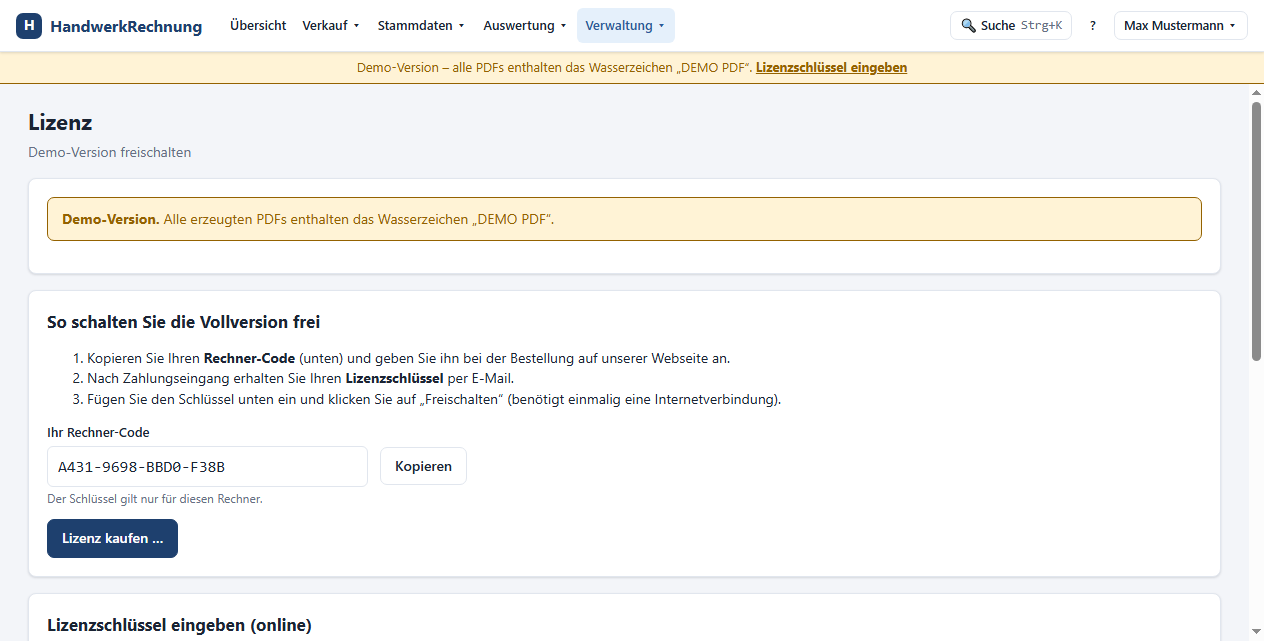Click the 'Lizenzschlüssel eingeben (online)' heading
Image resolution: width=1264 pixels, height=641 pixels.
[179, 625]
